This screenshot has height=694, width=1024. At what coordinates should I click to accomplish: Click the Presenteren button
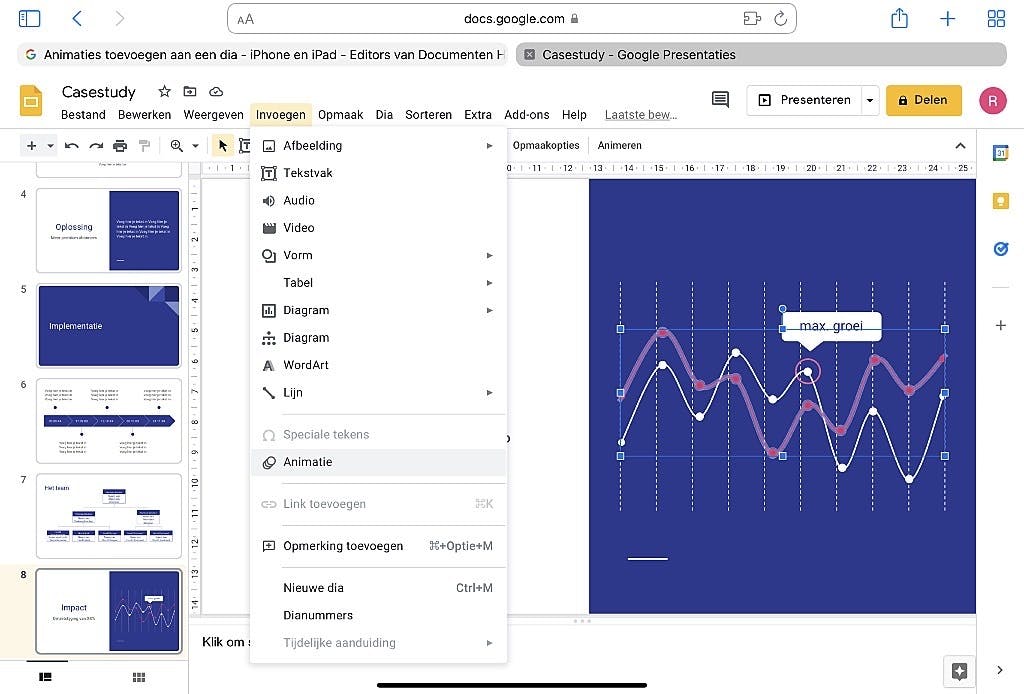coord(805,100)
